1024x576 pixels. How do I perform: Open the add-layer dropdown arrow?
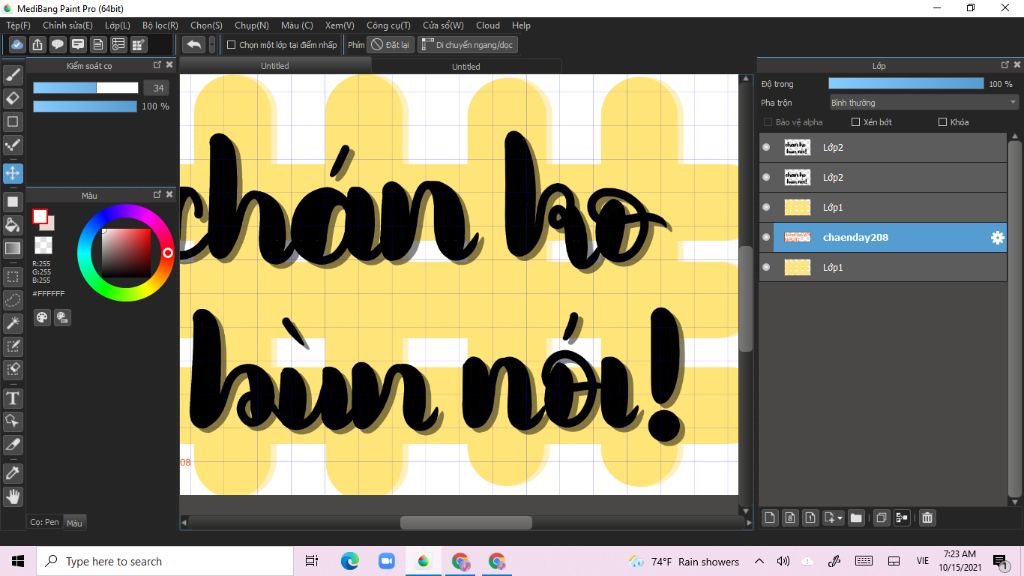coord(839,518)
